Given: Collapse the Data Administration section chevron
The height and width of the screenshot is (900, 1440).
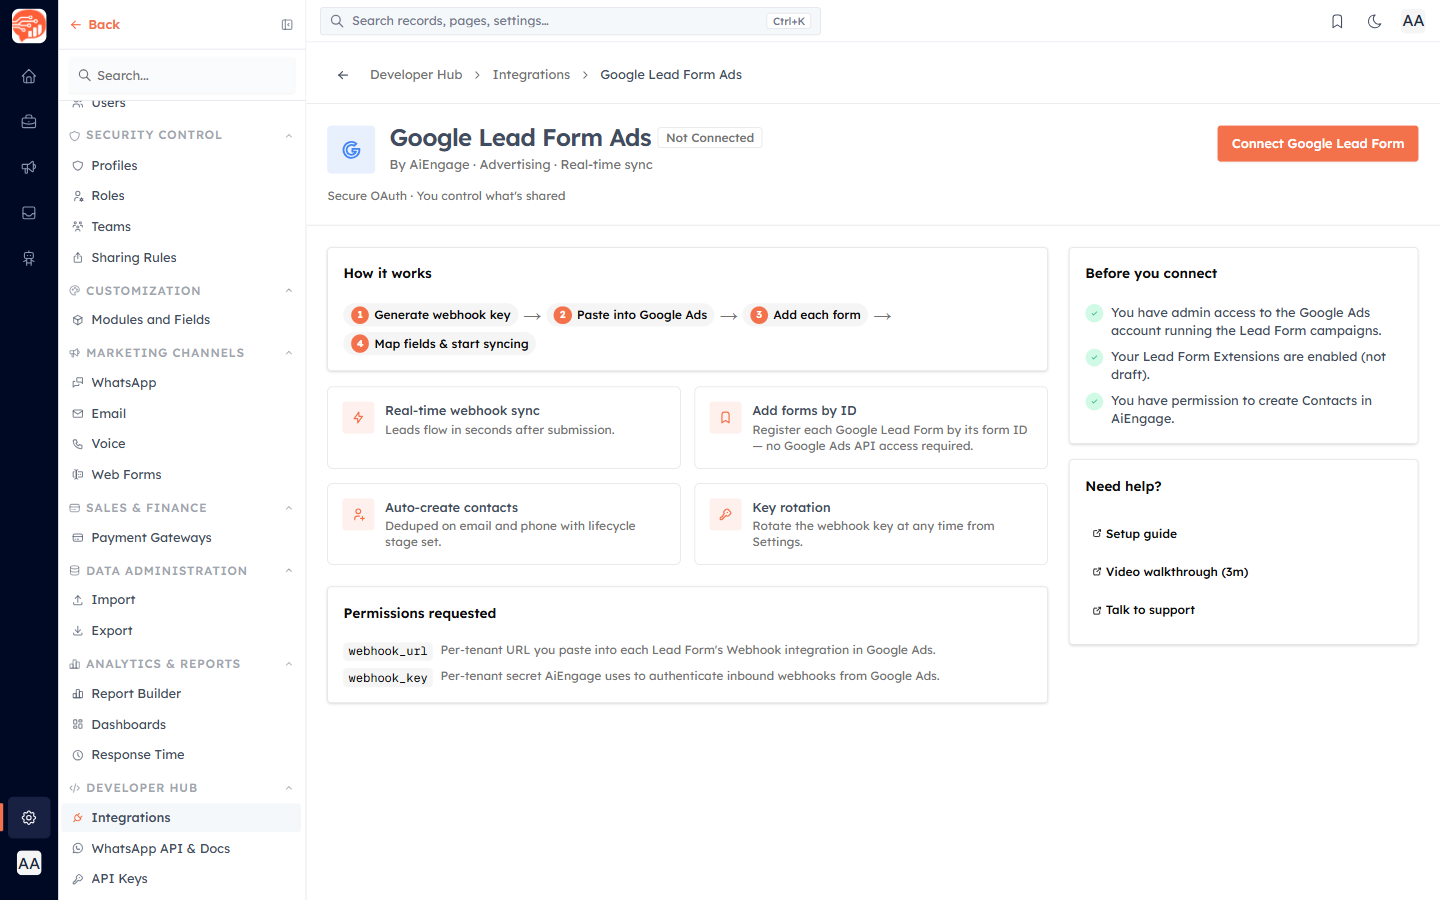Looking at the screenshot, I should click(289, 571).
